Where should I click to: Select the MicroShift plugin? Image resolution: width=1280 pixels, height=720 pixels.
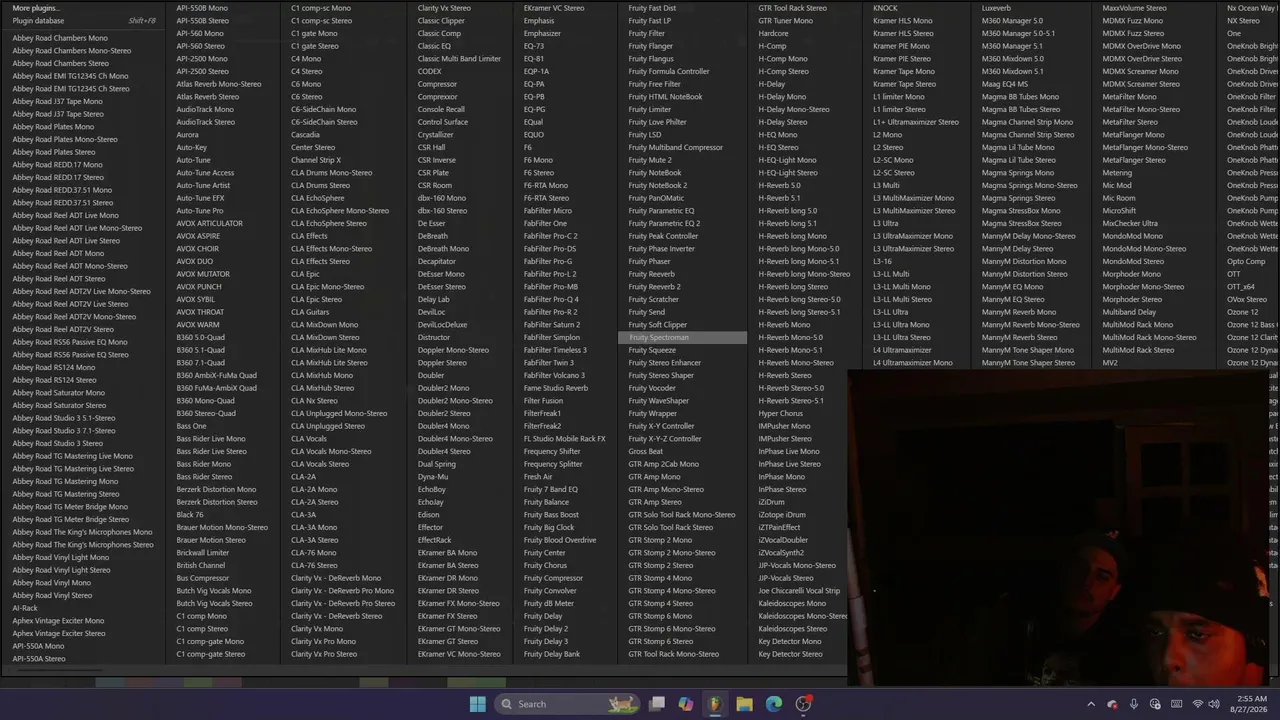(1119, 211)
